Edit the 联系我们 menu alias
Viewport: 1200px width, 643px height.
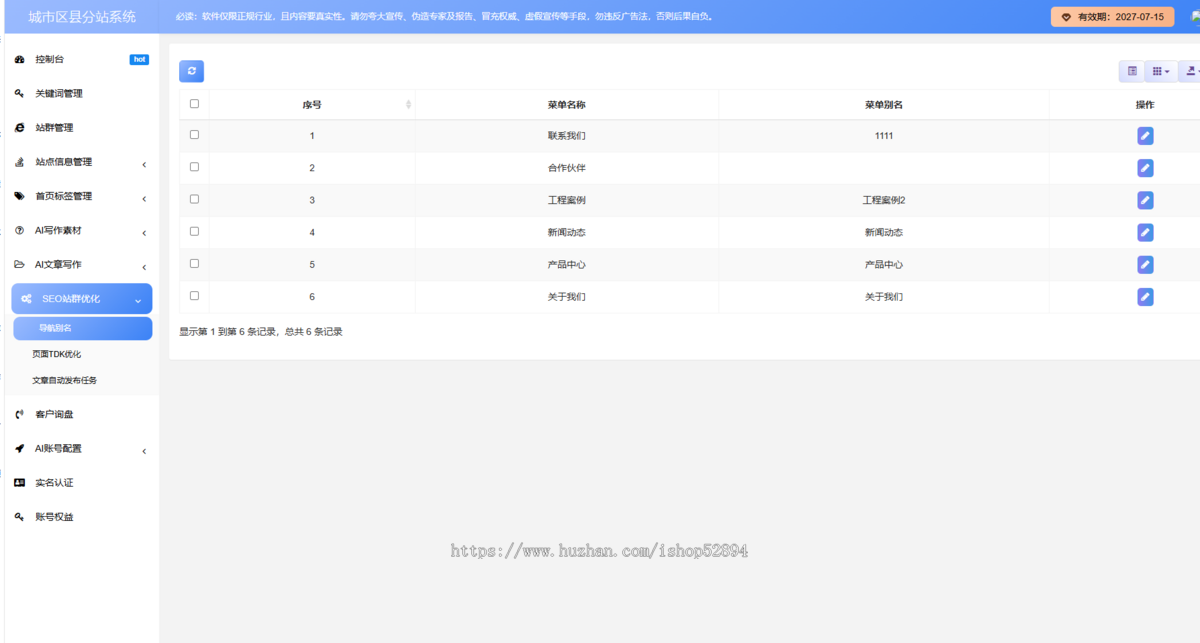coord(1145,136)
